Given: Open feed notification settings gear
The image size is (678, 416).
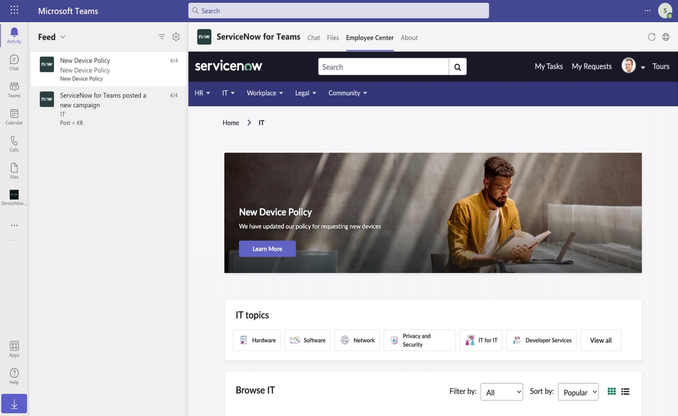Looking at the screenshot, I should (176, 37).
